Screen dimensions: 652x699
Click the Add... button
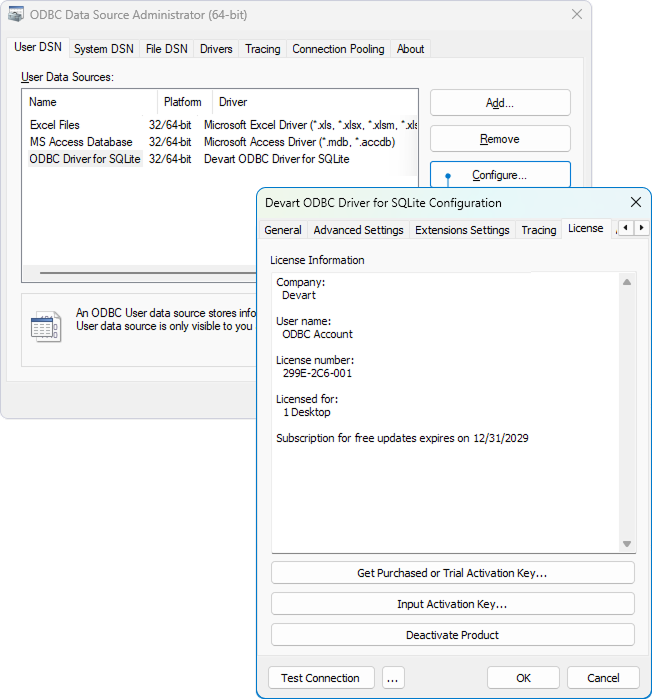click(500, 103)
